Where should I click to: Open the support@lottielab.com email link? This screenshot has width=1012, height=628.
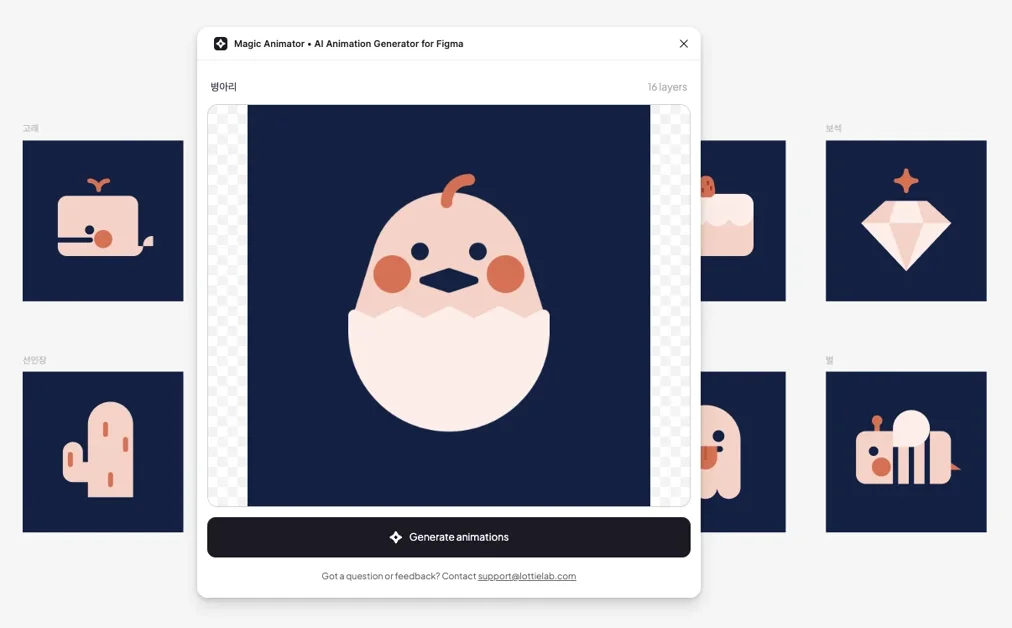tap(527, 576)
